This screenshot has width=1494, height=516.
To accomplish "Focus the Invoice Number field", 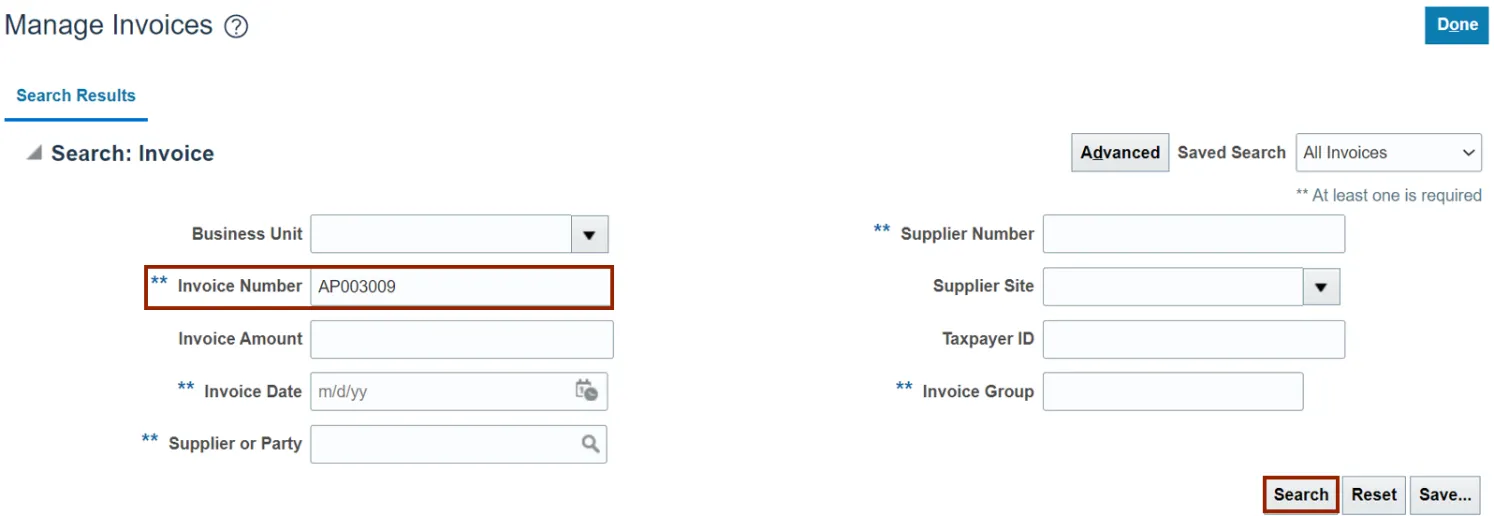I will (x=460, y=287).
